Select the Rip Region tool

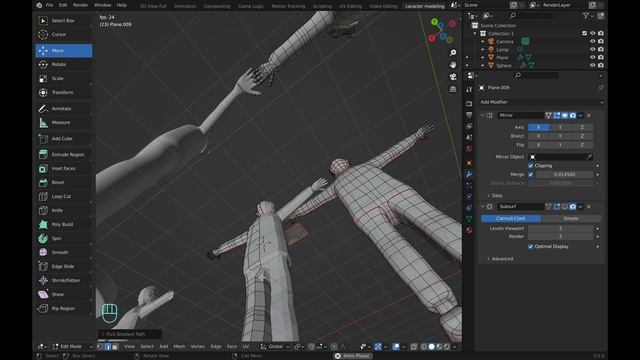tap(64, 309)
